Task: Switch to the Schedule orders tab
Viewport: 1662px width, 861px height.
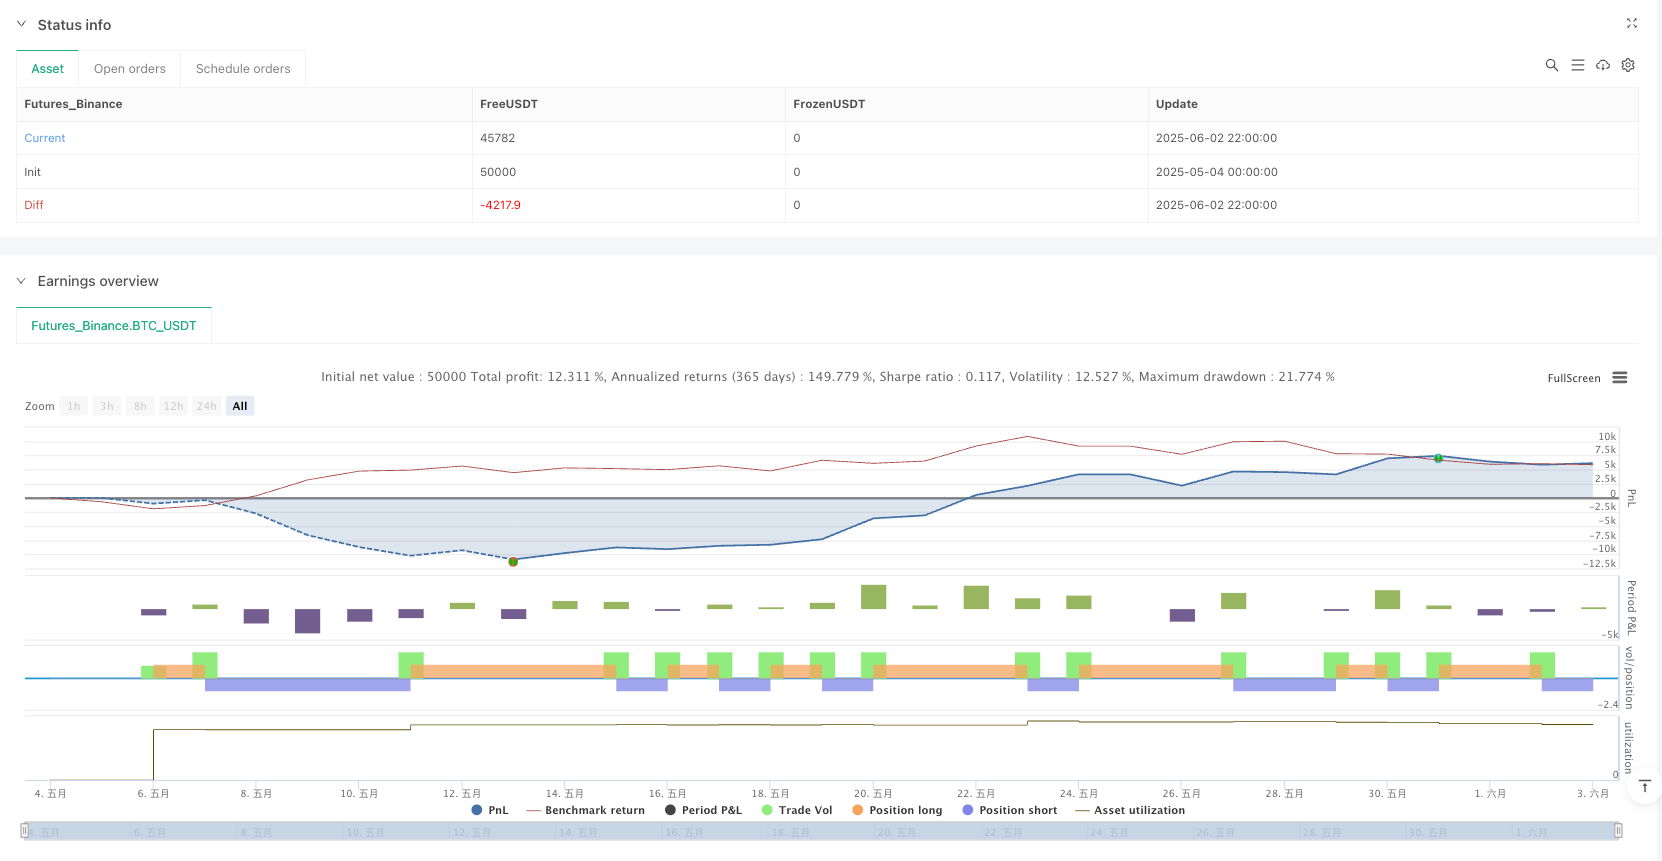Action: coord(243,69)
